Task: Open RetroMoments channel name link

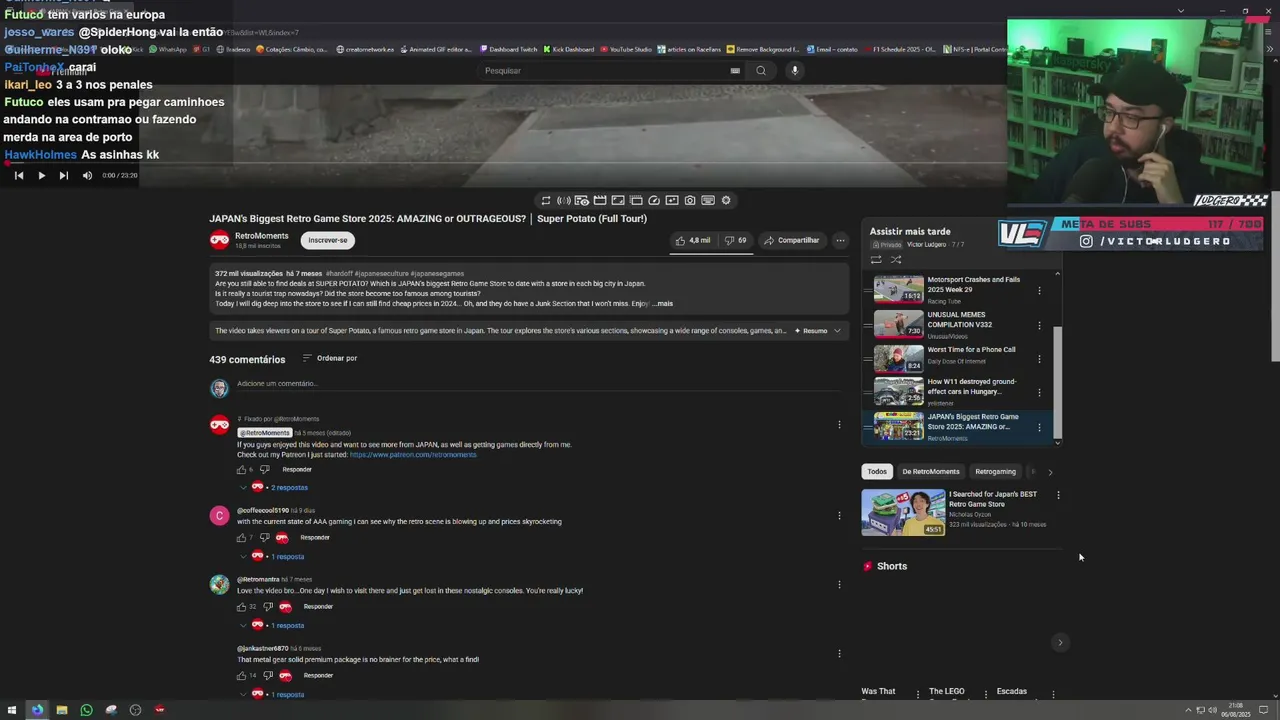Action: coord(262,236)
